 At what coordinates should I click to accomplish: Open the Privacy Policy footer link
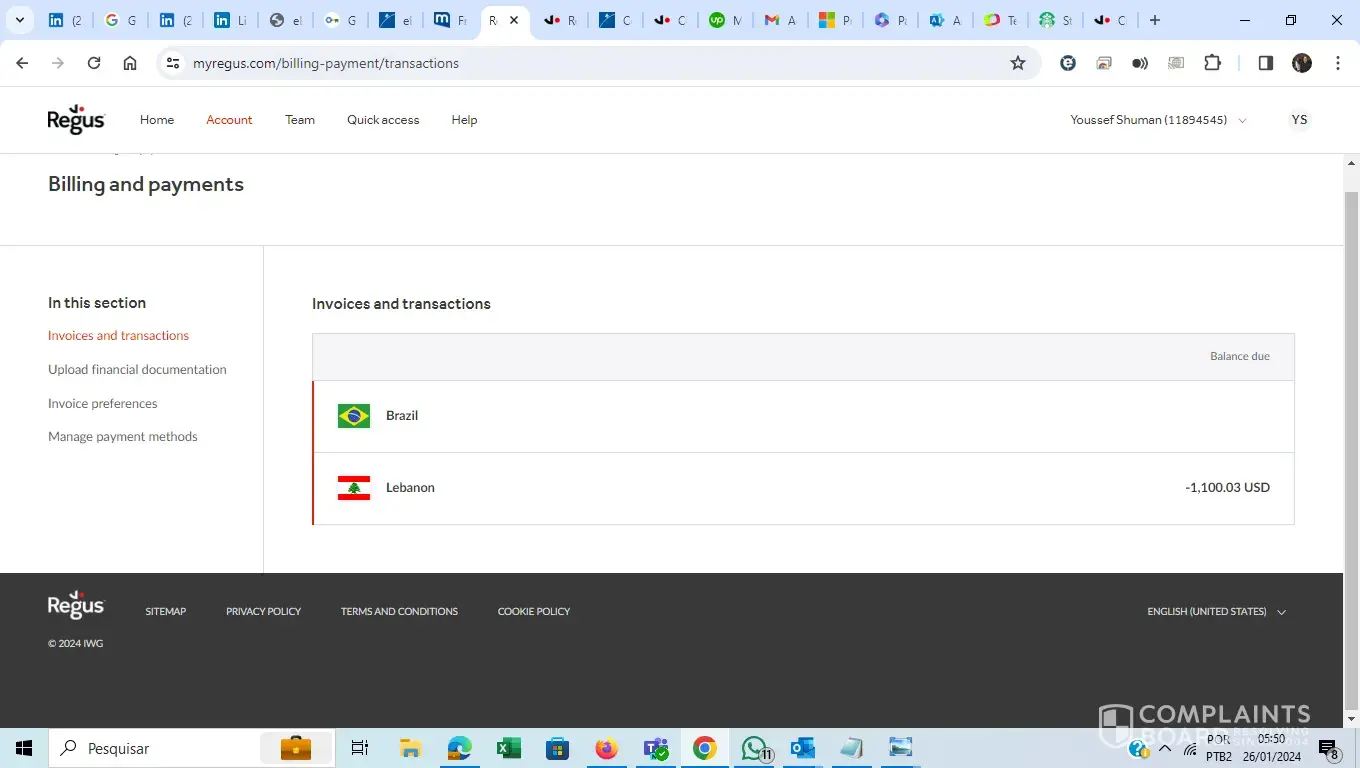[x=263, y=611]
